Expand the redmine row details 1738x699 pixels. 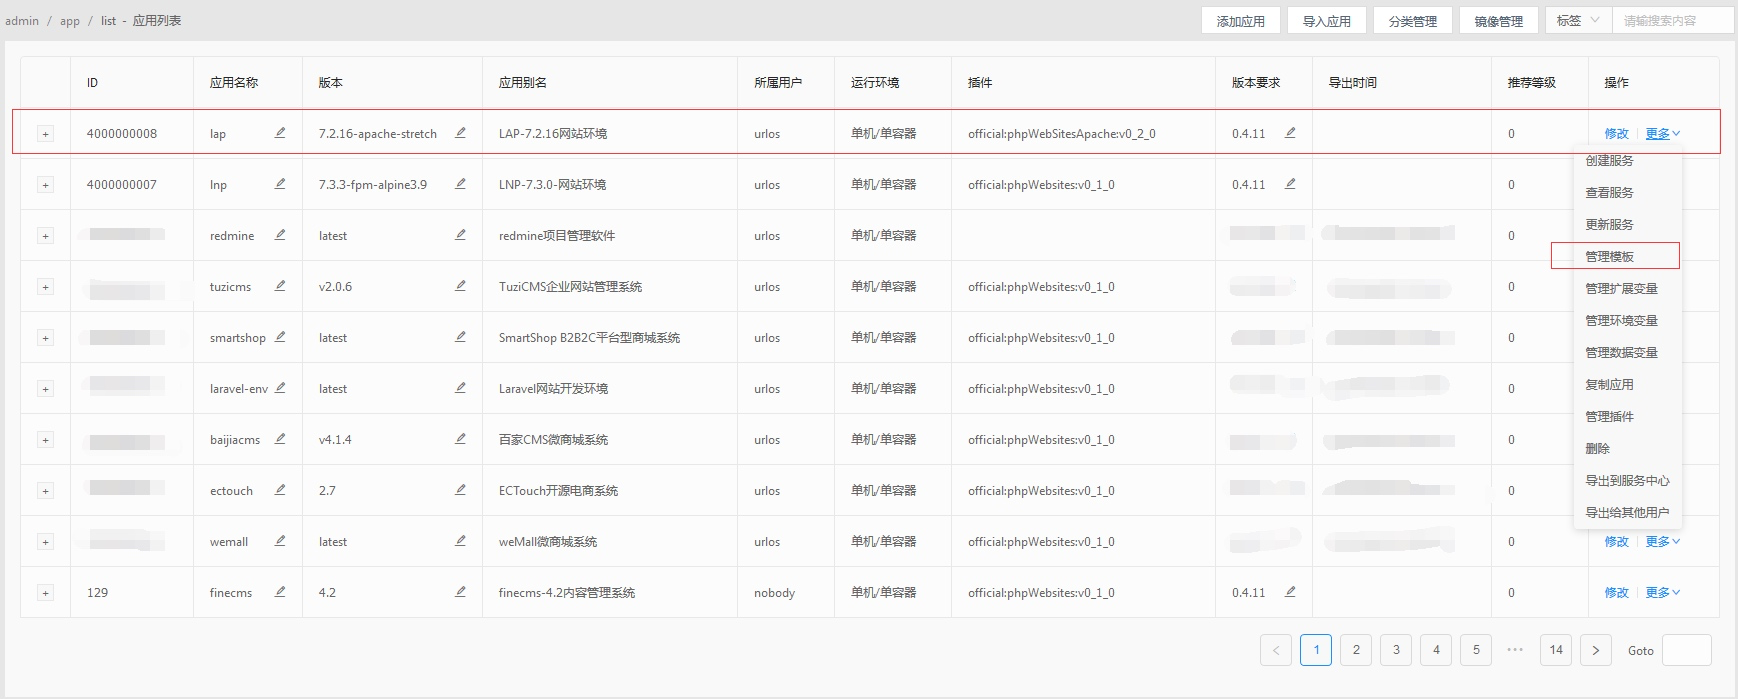point(45,236)
